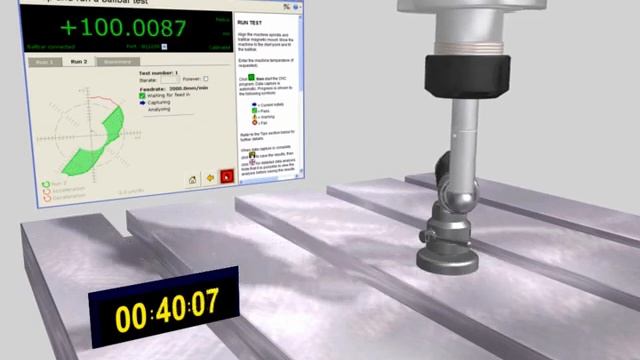Click the data analysis icon in help text
640x360 pixels.
(x=252, y=162)
